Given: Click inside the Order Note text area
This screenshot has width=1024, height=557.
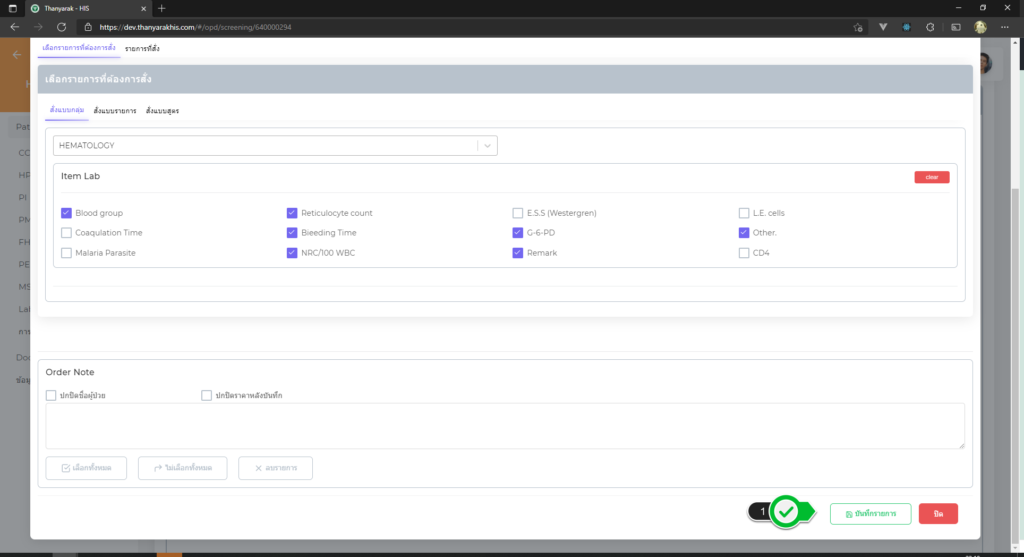Looking at the screenshot, I should click(x=505, y=426).
